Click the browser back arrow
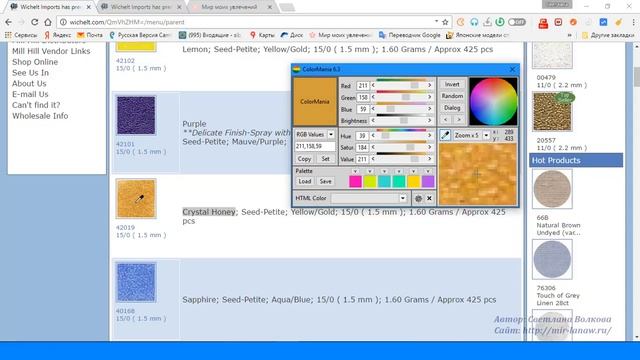Viewport: 640px width, 360px height. (x=9, y=22)
